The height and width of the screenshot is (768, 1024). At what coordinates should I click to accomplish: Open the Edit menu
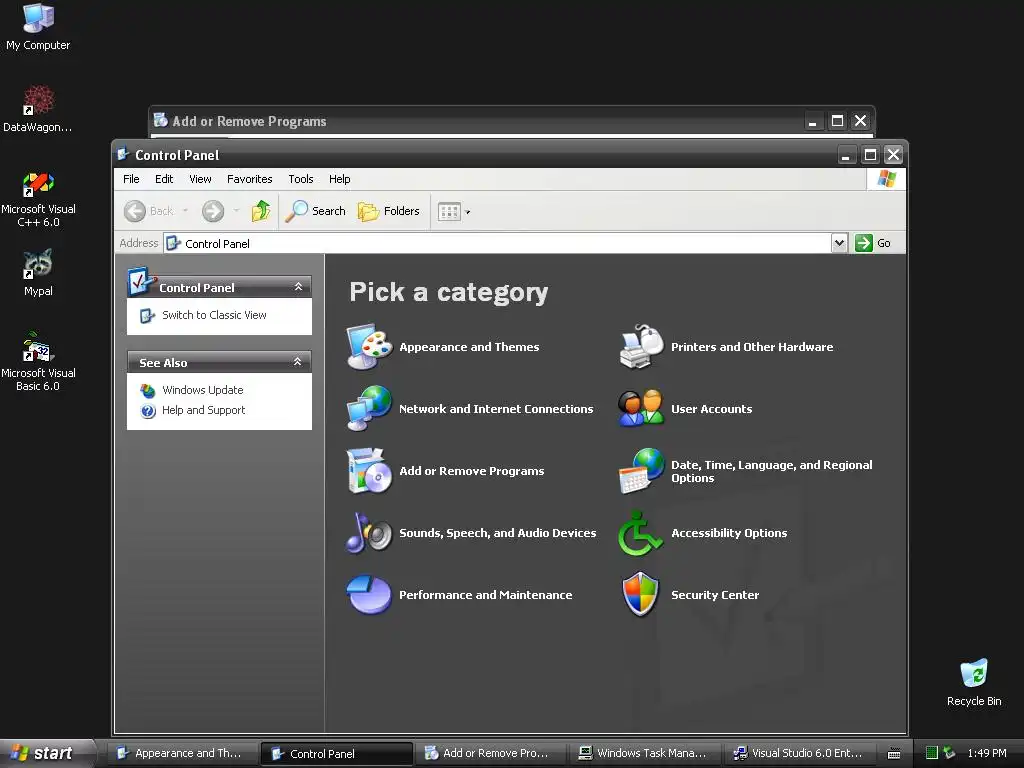[x=164, y=179]
